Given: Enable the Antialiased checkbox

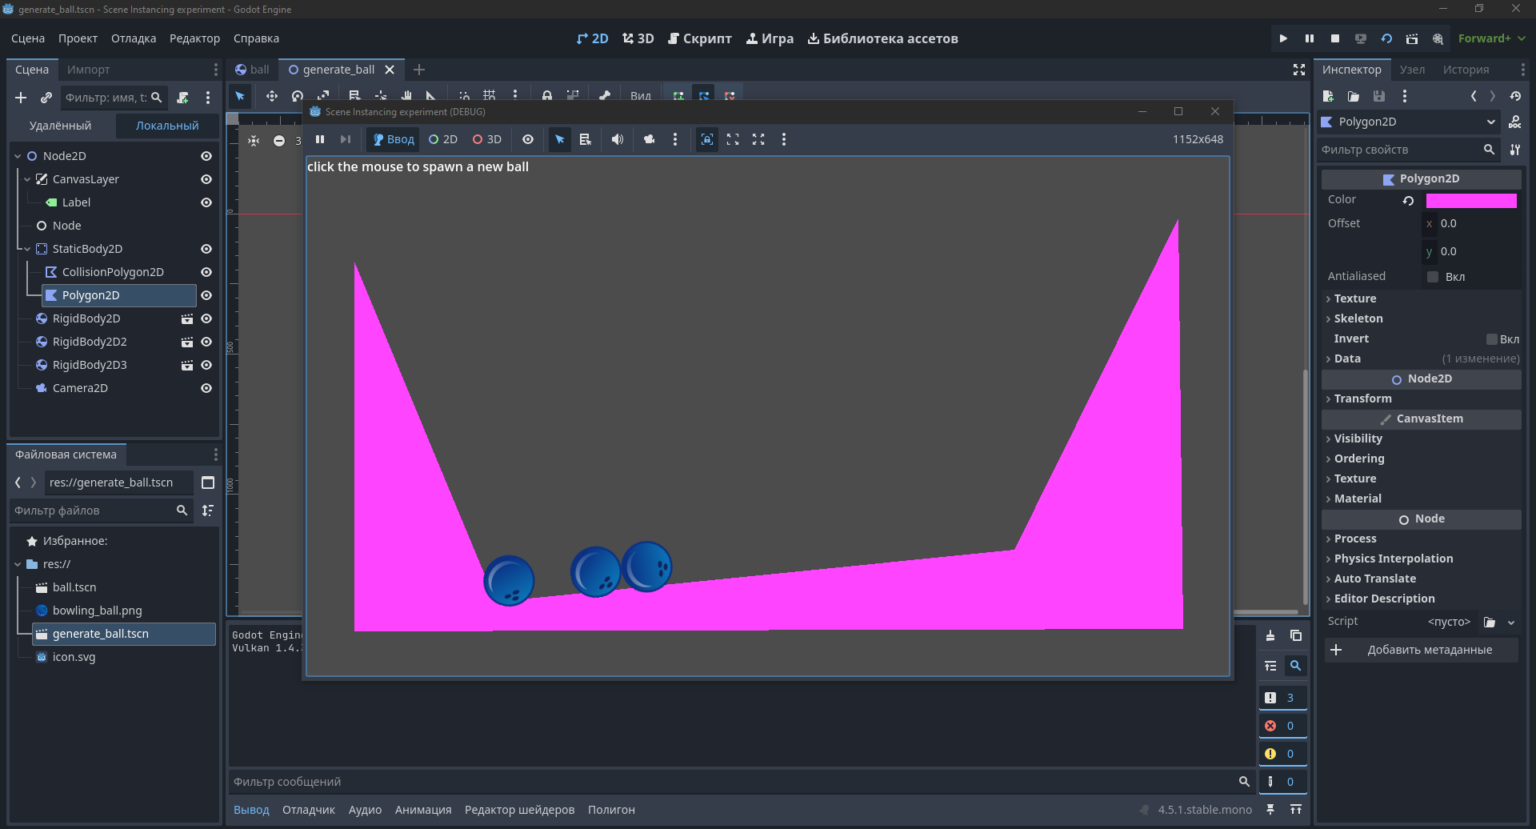Looking at the screenshot, I should click(1433, 276).
